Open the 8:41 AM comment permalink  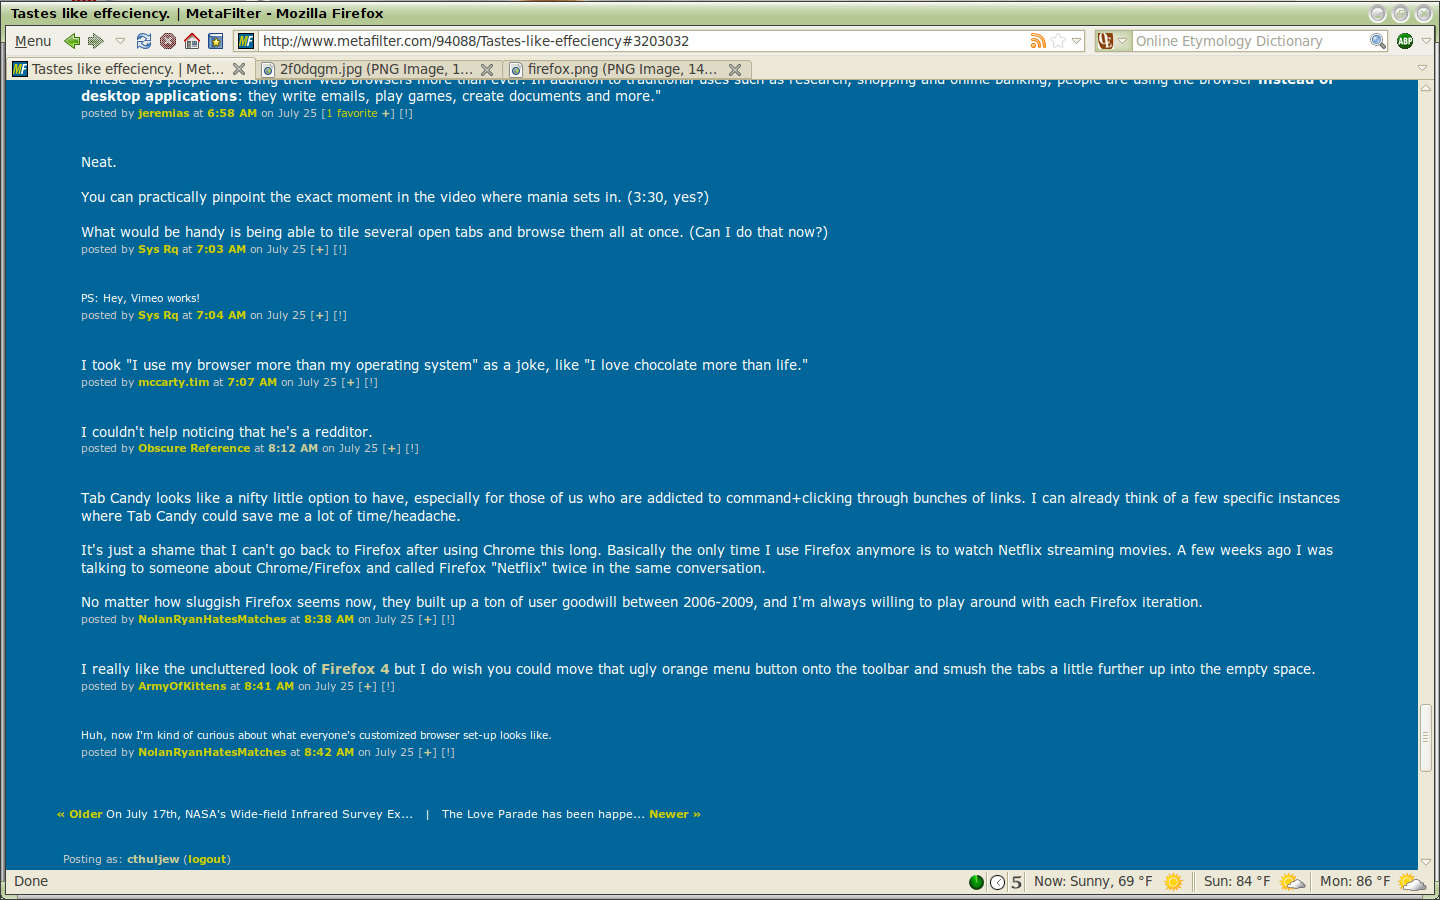tap(269, 687)
